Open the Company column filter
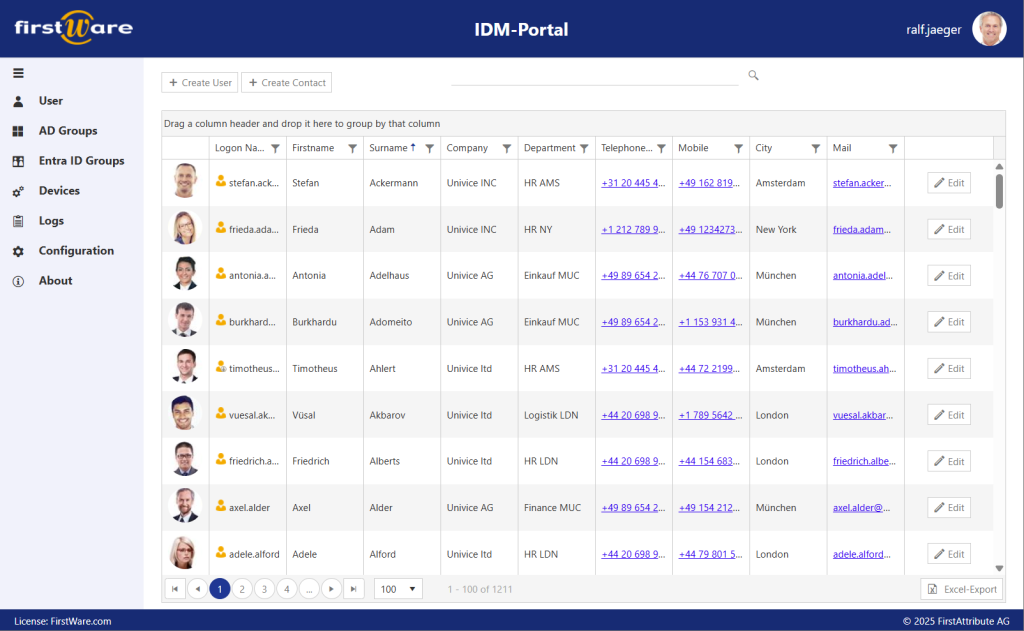1024x631 pixels. 506,148
